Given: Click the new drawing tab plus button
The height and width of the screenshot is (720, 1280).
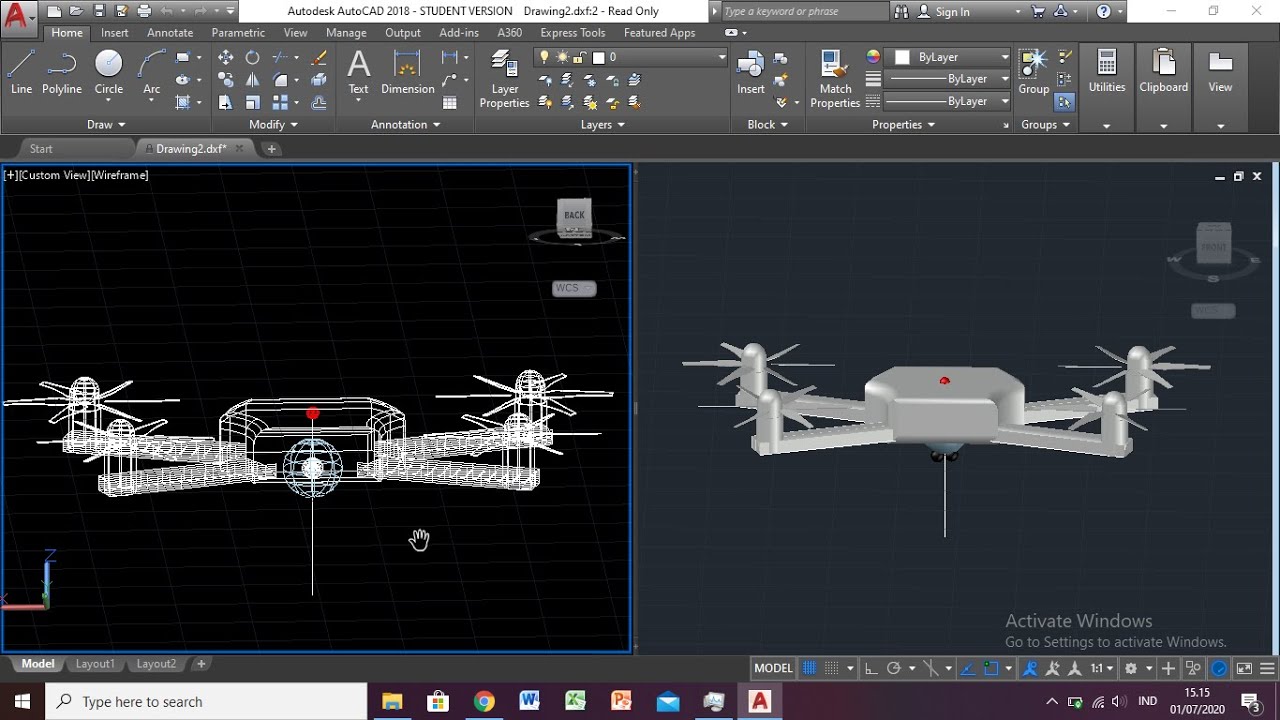Looking at the screenshot, I should click(x=271, y=148).
